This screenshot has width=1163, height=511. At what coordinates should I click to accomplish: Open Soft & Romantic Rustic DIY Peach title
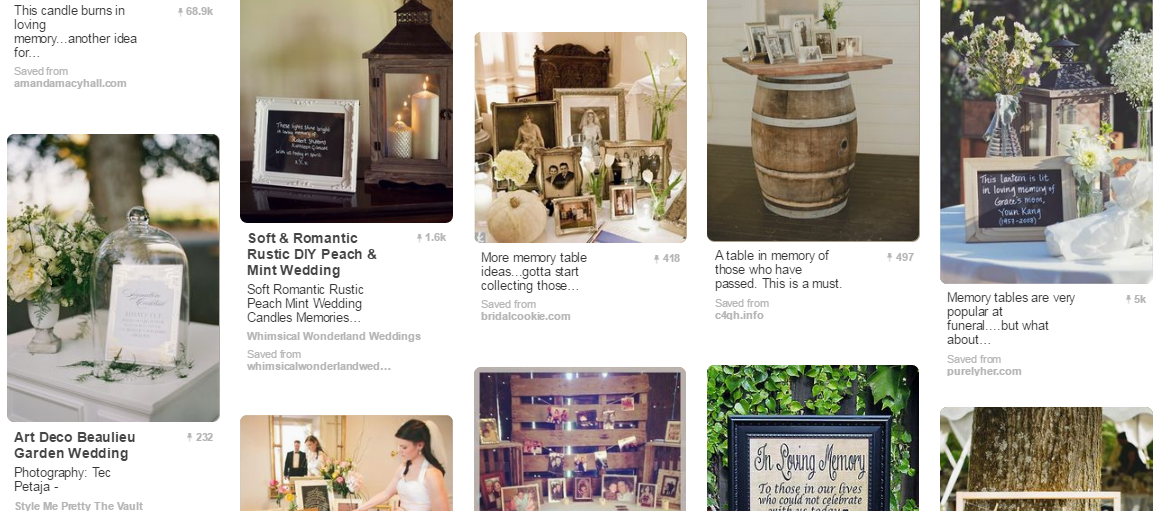coord(312,254)
